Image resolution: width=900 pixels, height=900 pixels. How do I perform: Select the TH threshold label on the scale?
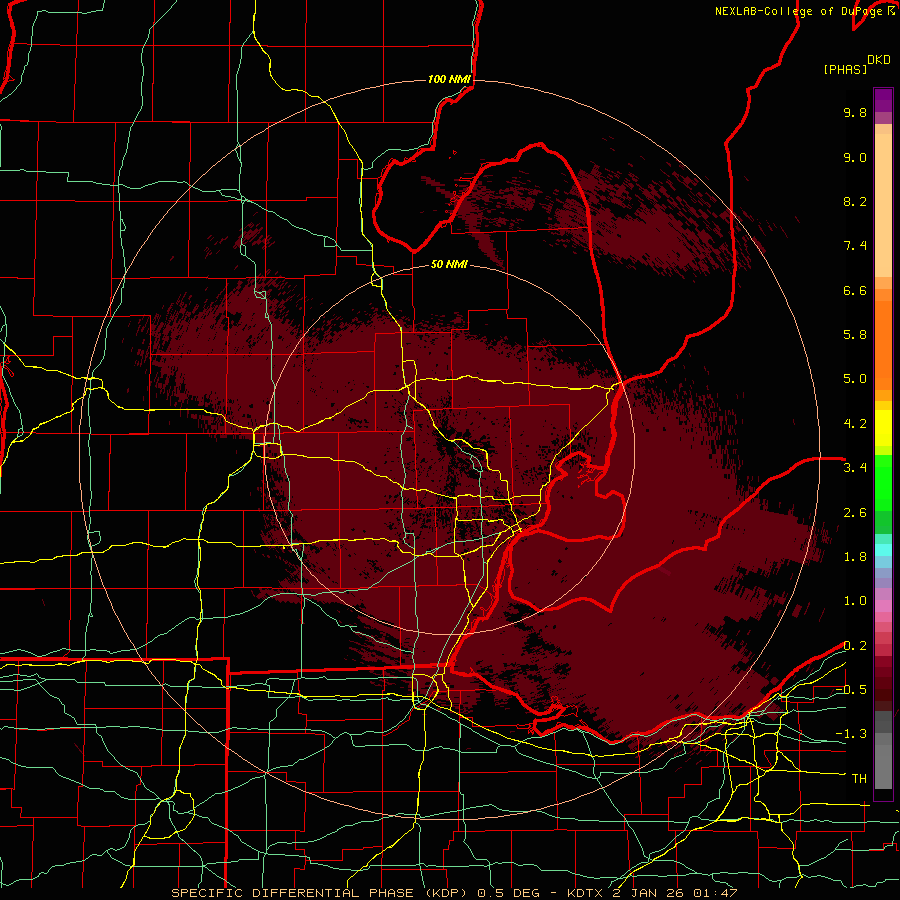click(x=859, y=778)
